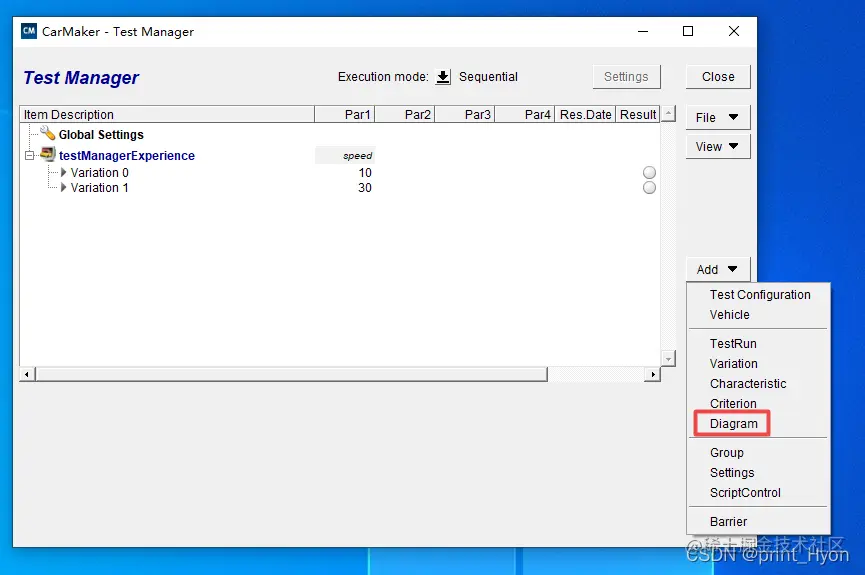Click the Par2 column header

(405, 114)
